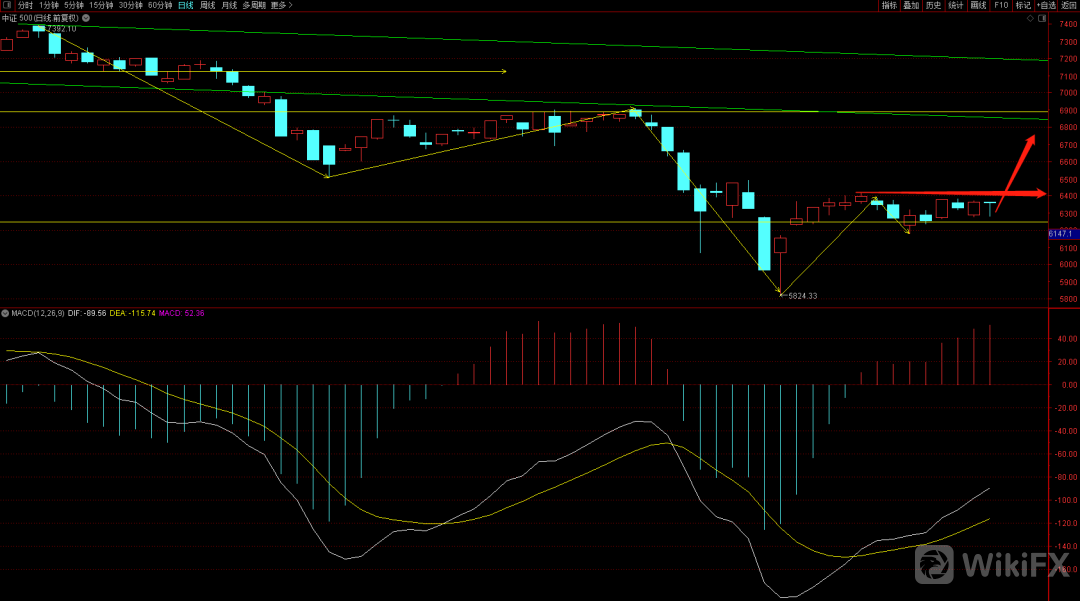This screenshot has width=1080, height=601.
Task: Open the 画线 drawing tools
Action: pyautogui.click(x=978, y=5)
